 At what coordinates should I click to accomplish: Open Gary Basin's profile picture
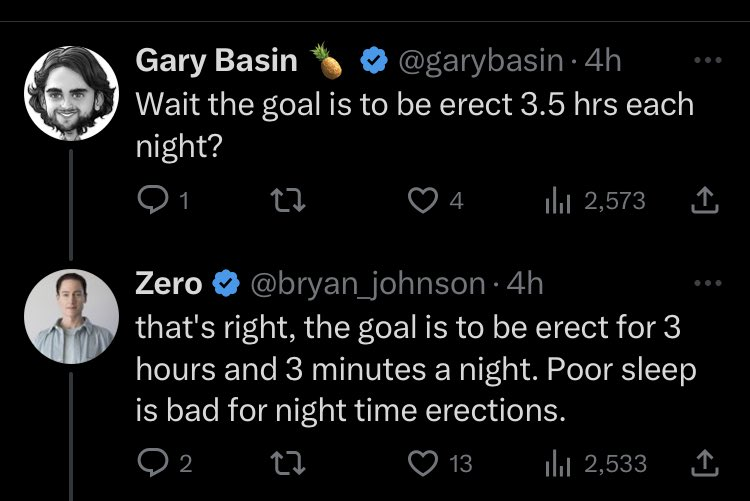tap(67, 92)
